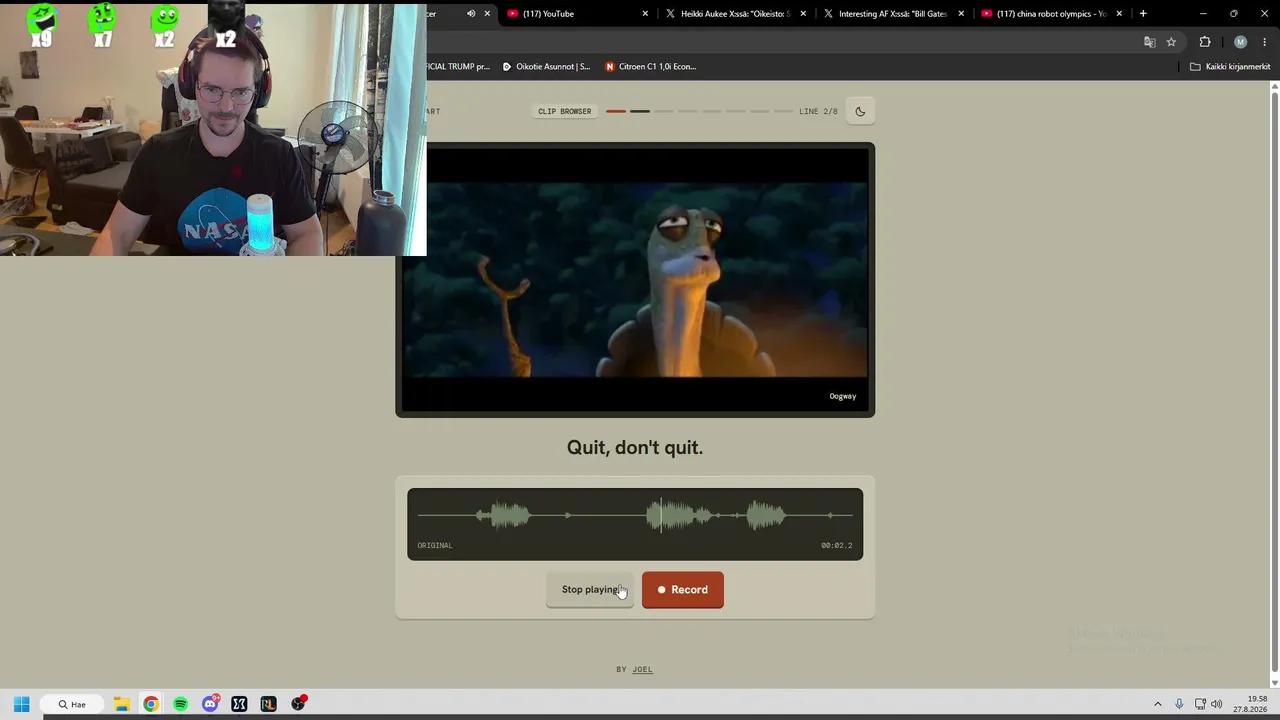This screenshot has width=1280, height=720.
Task: Open the black X-shaped app on the taskbar
Action: point(239,704)
